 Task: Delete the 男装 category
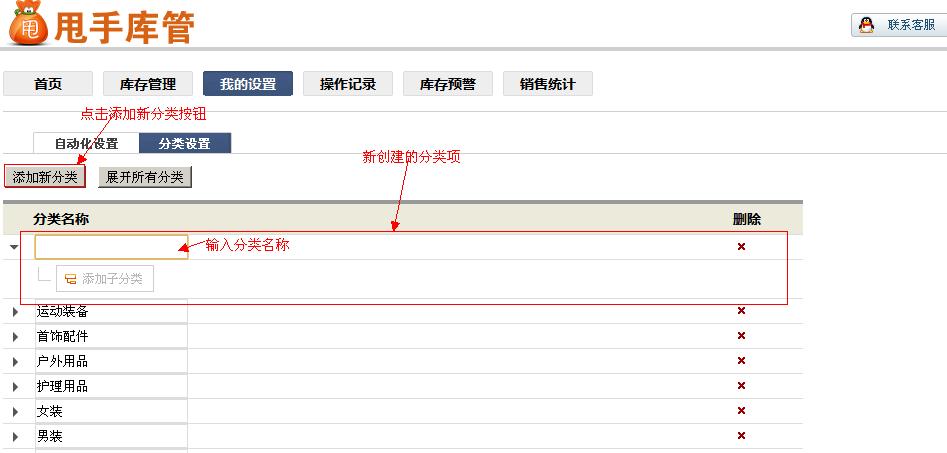(741, 435)
